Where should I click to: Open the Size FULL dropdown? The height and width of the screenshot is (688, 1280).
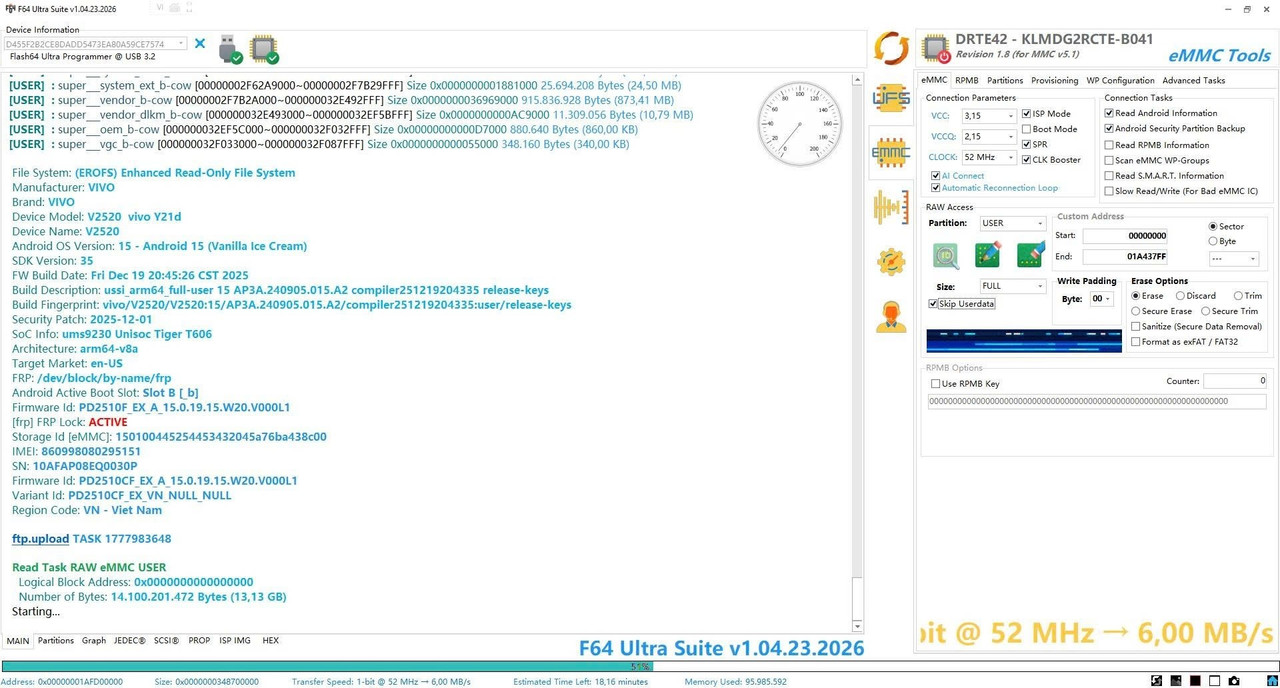1012,286
